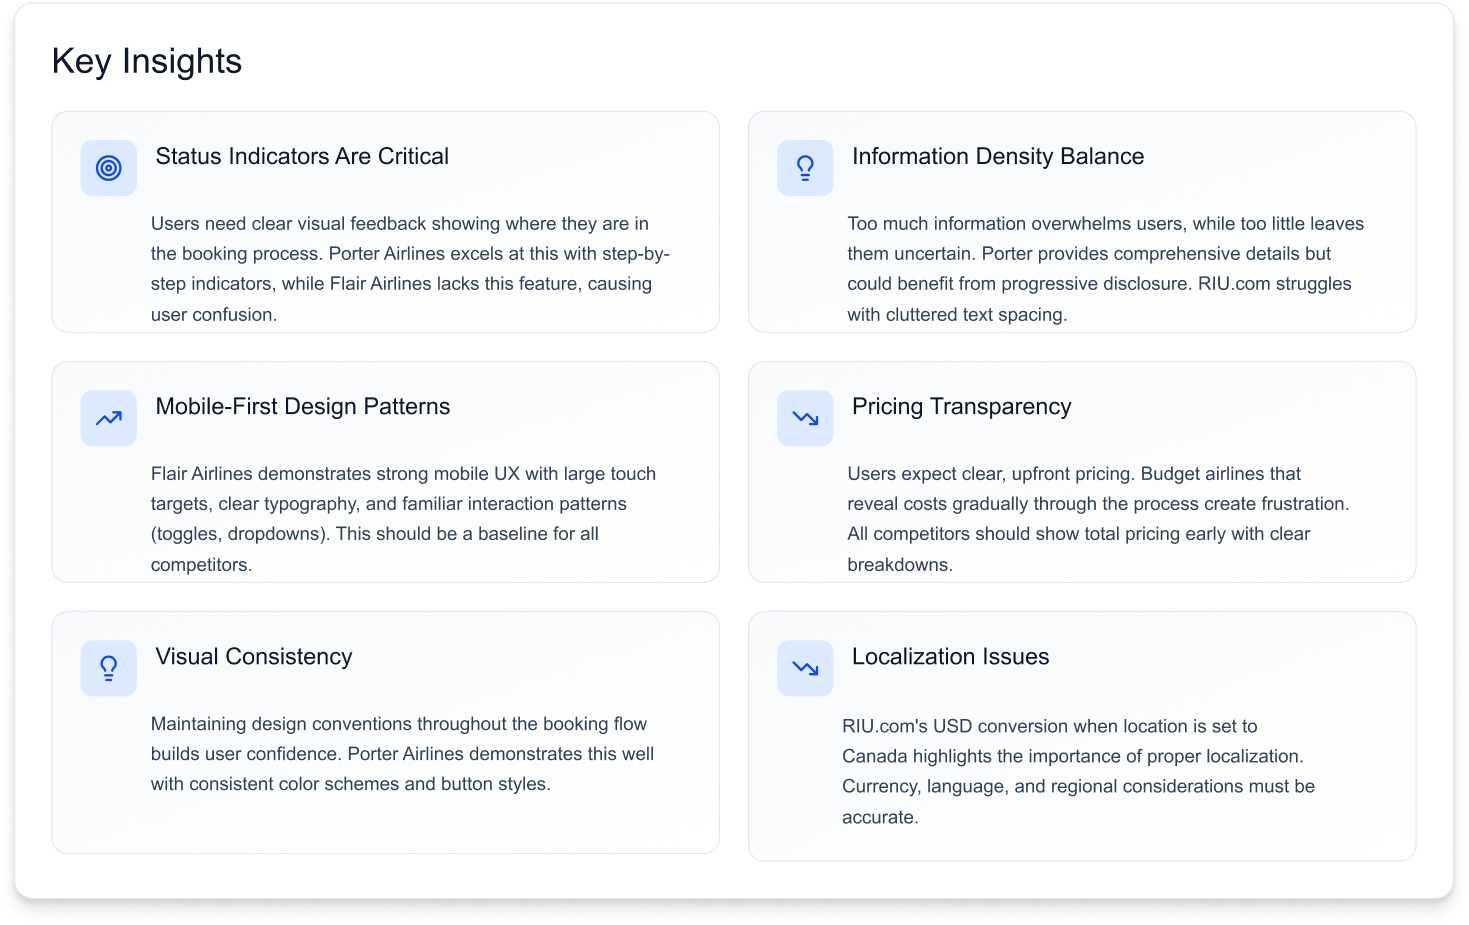Click the Information Density Balance title
Viewport: 1469px width, 925px height.
coord(997,156)
